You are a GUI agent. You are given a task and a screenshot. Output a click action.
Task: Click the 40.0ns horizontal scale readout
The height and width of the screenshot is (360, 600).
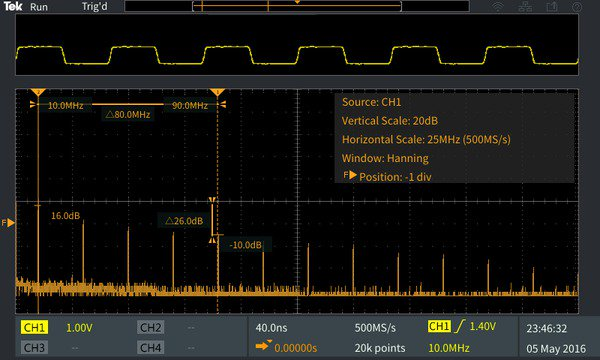(x=271, y=328)
